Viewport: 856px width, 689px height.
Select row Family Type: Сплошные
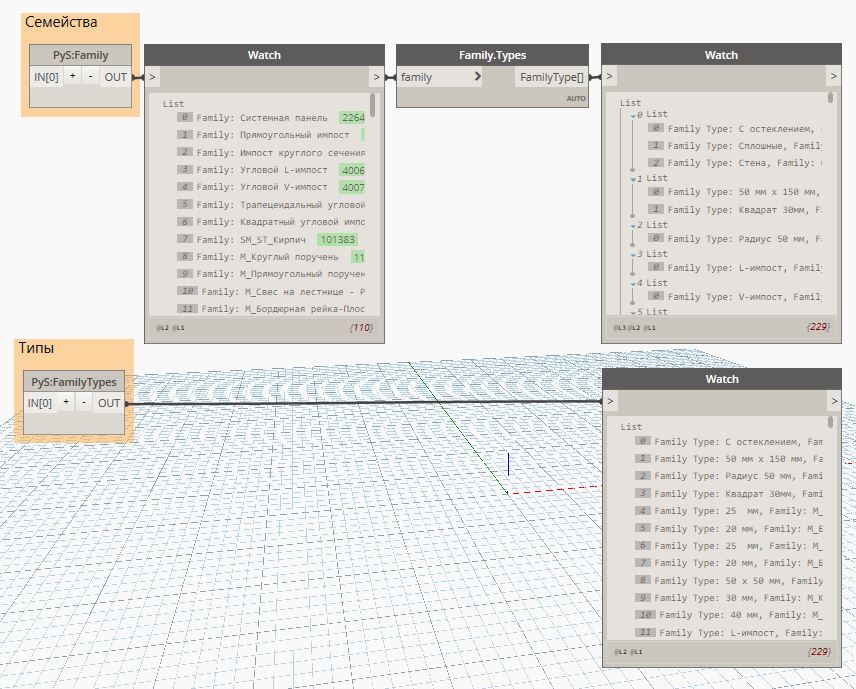pos(735,146)
